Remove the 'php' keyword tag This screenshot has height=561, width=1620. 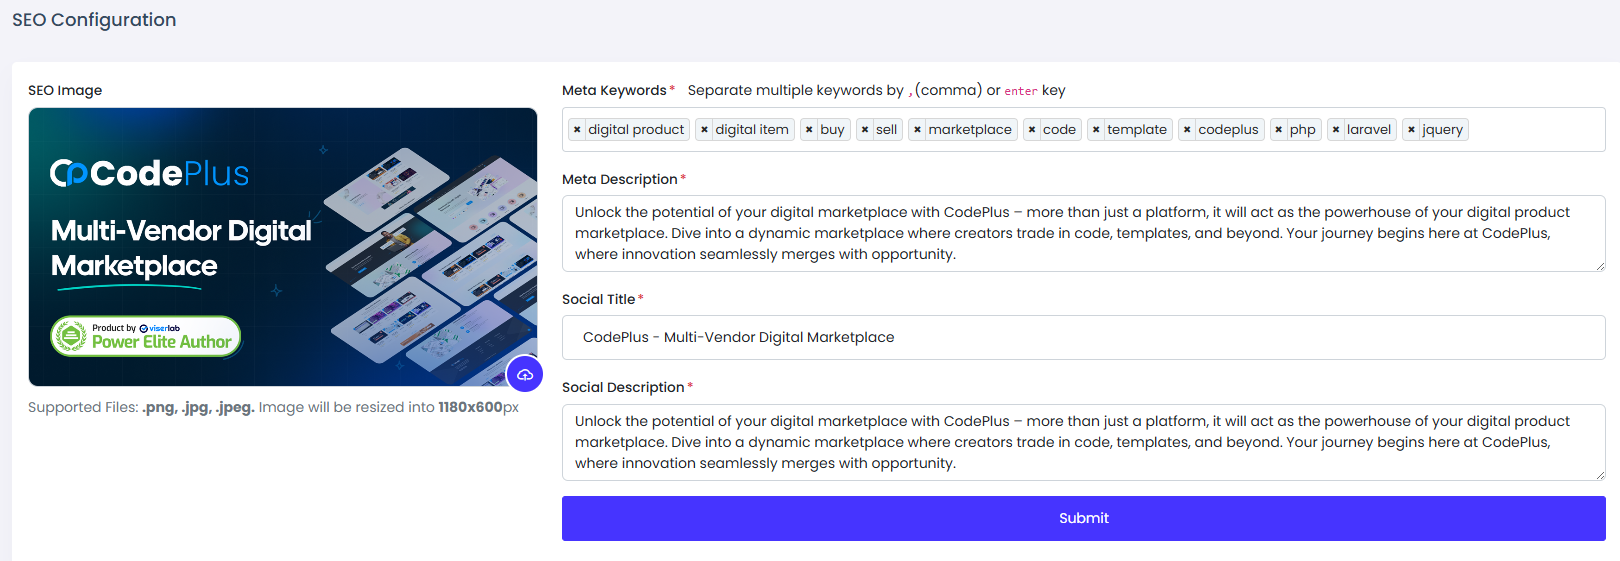click(1278, 130)
